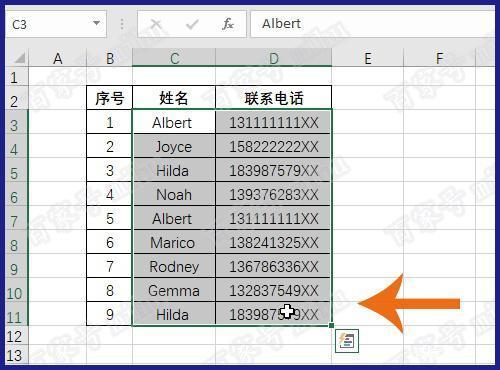
Task: Click the Joyce cell
Action: (174, 146)
